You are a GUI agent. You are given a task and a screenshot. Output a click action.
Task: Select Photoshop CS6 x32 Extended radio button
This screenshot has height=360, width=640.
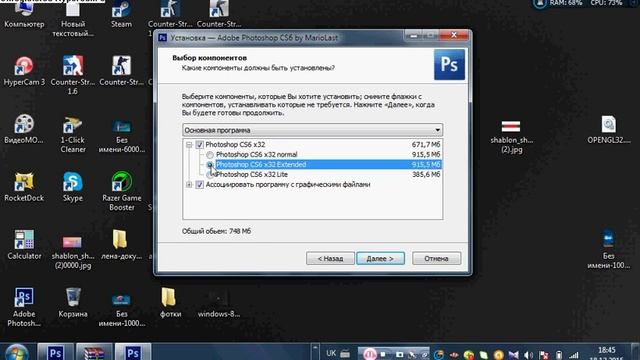(210, 164)
